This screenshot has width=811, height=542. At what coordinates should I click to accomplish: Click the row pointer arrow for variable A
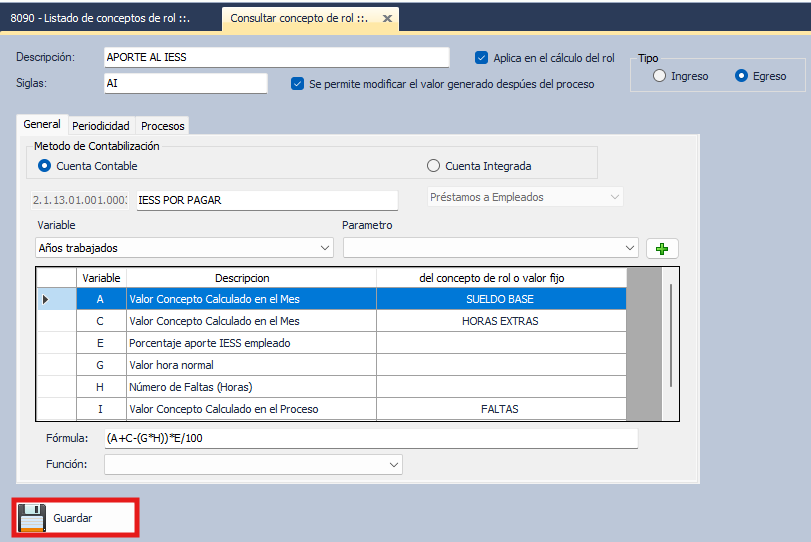[45, 299]
